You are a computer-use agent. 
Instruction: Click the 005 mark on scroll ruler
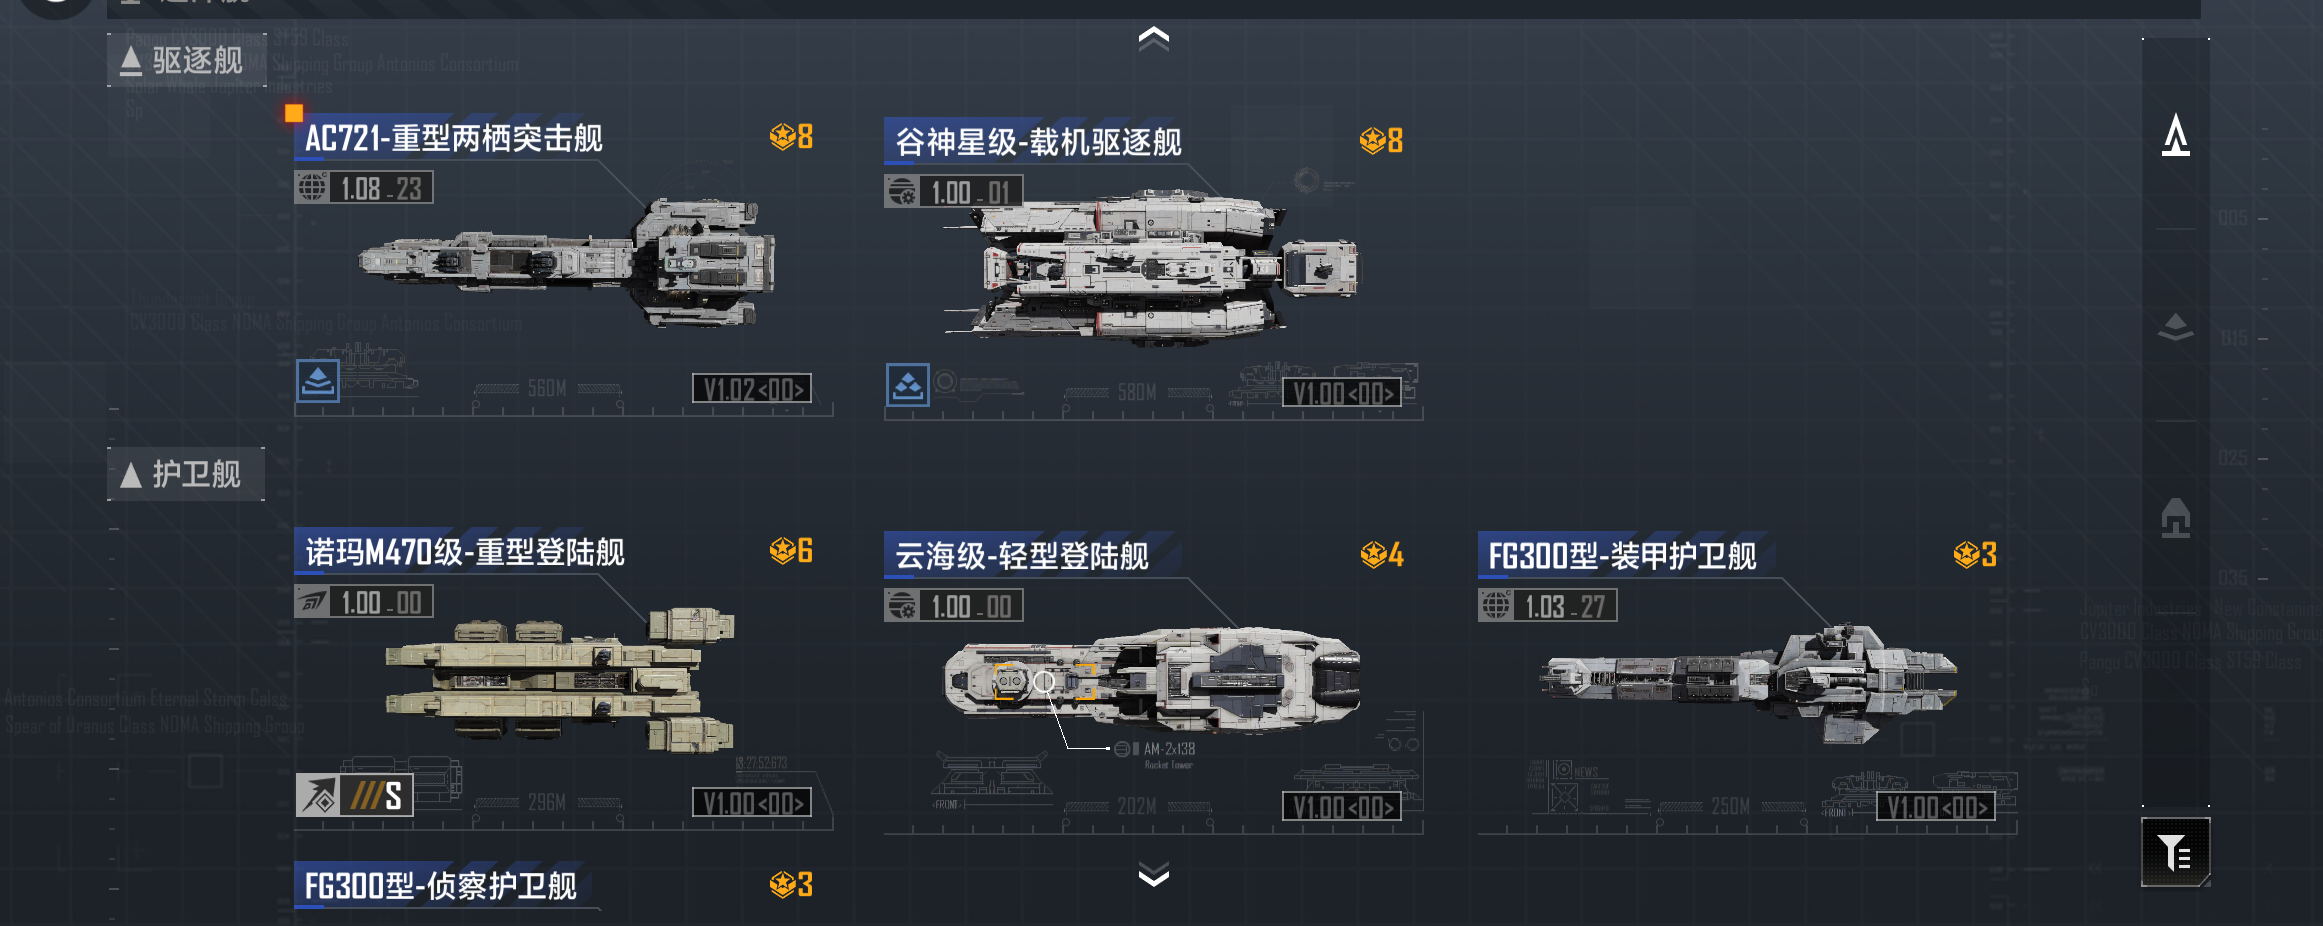click(x=2232, y=218)
